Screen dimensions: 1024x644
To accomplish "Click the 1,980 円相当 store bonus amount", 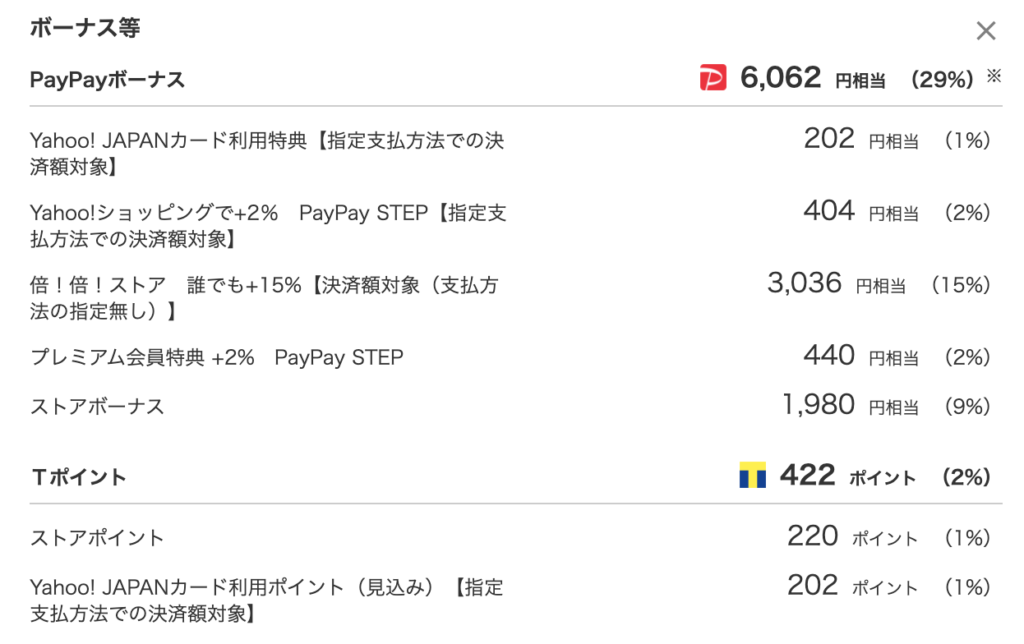I will [x=850, y=405].
